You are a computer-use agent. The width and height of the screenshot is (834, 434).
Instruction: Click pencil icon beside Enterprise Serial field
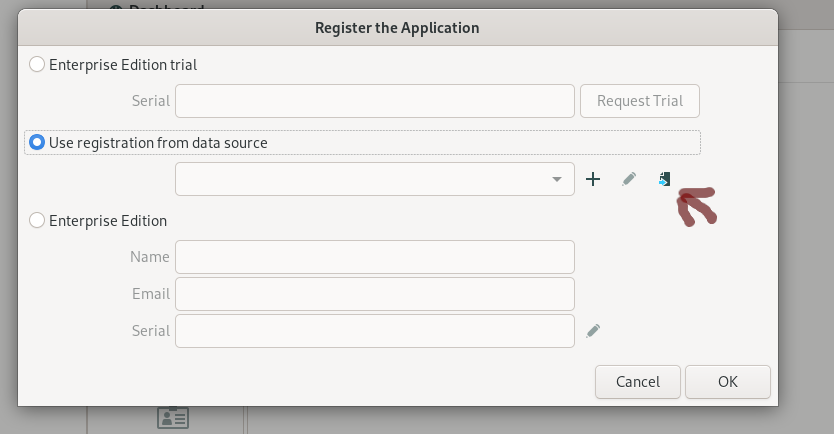point(593,331)
